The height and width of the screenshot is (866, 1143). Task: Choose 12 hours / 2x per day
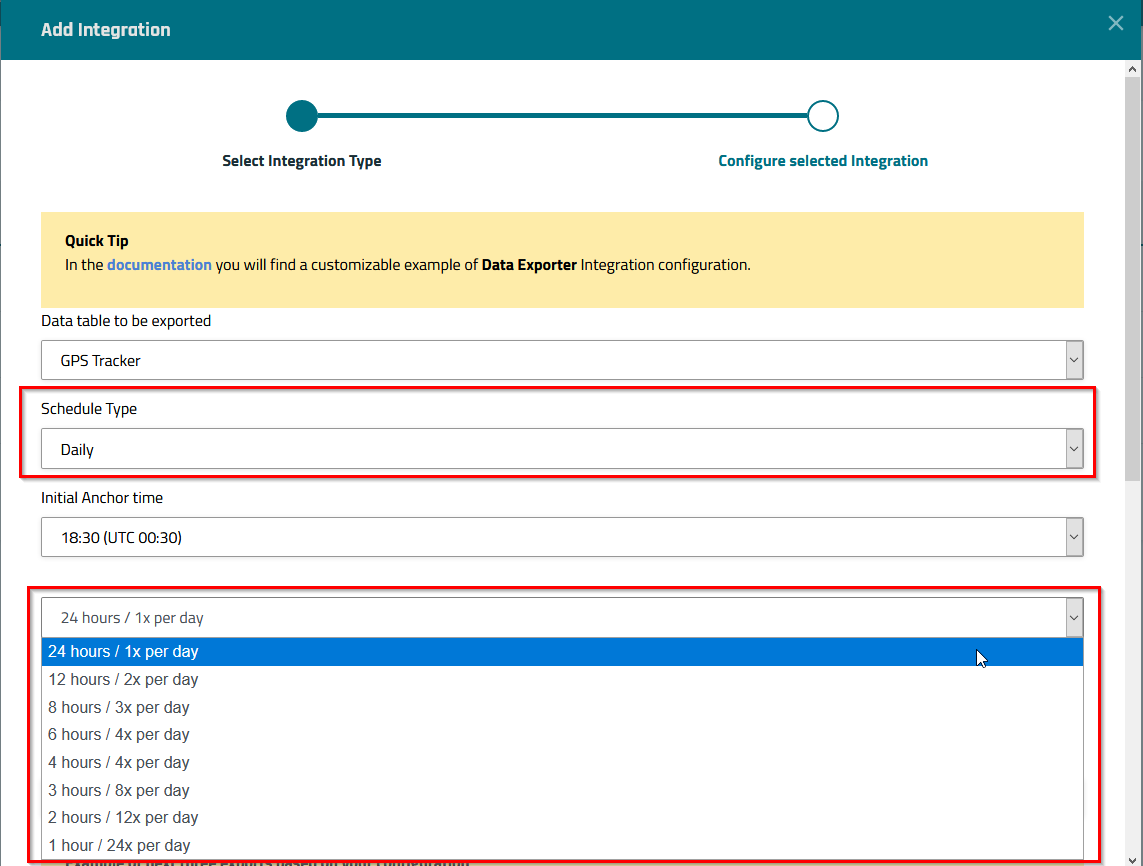(123, 679)
